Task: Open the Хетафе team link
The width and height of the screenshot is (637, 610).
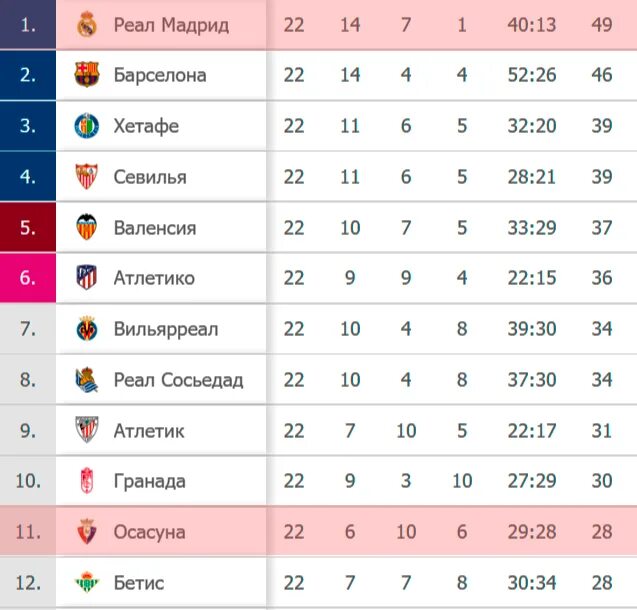Action: [x=146, y=126]
